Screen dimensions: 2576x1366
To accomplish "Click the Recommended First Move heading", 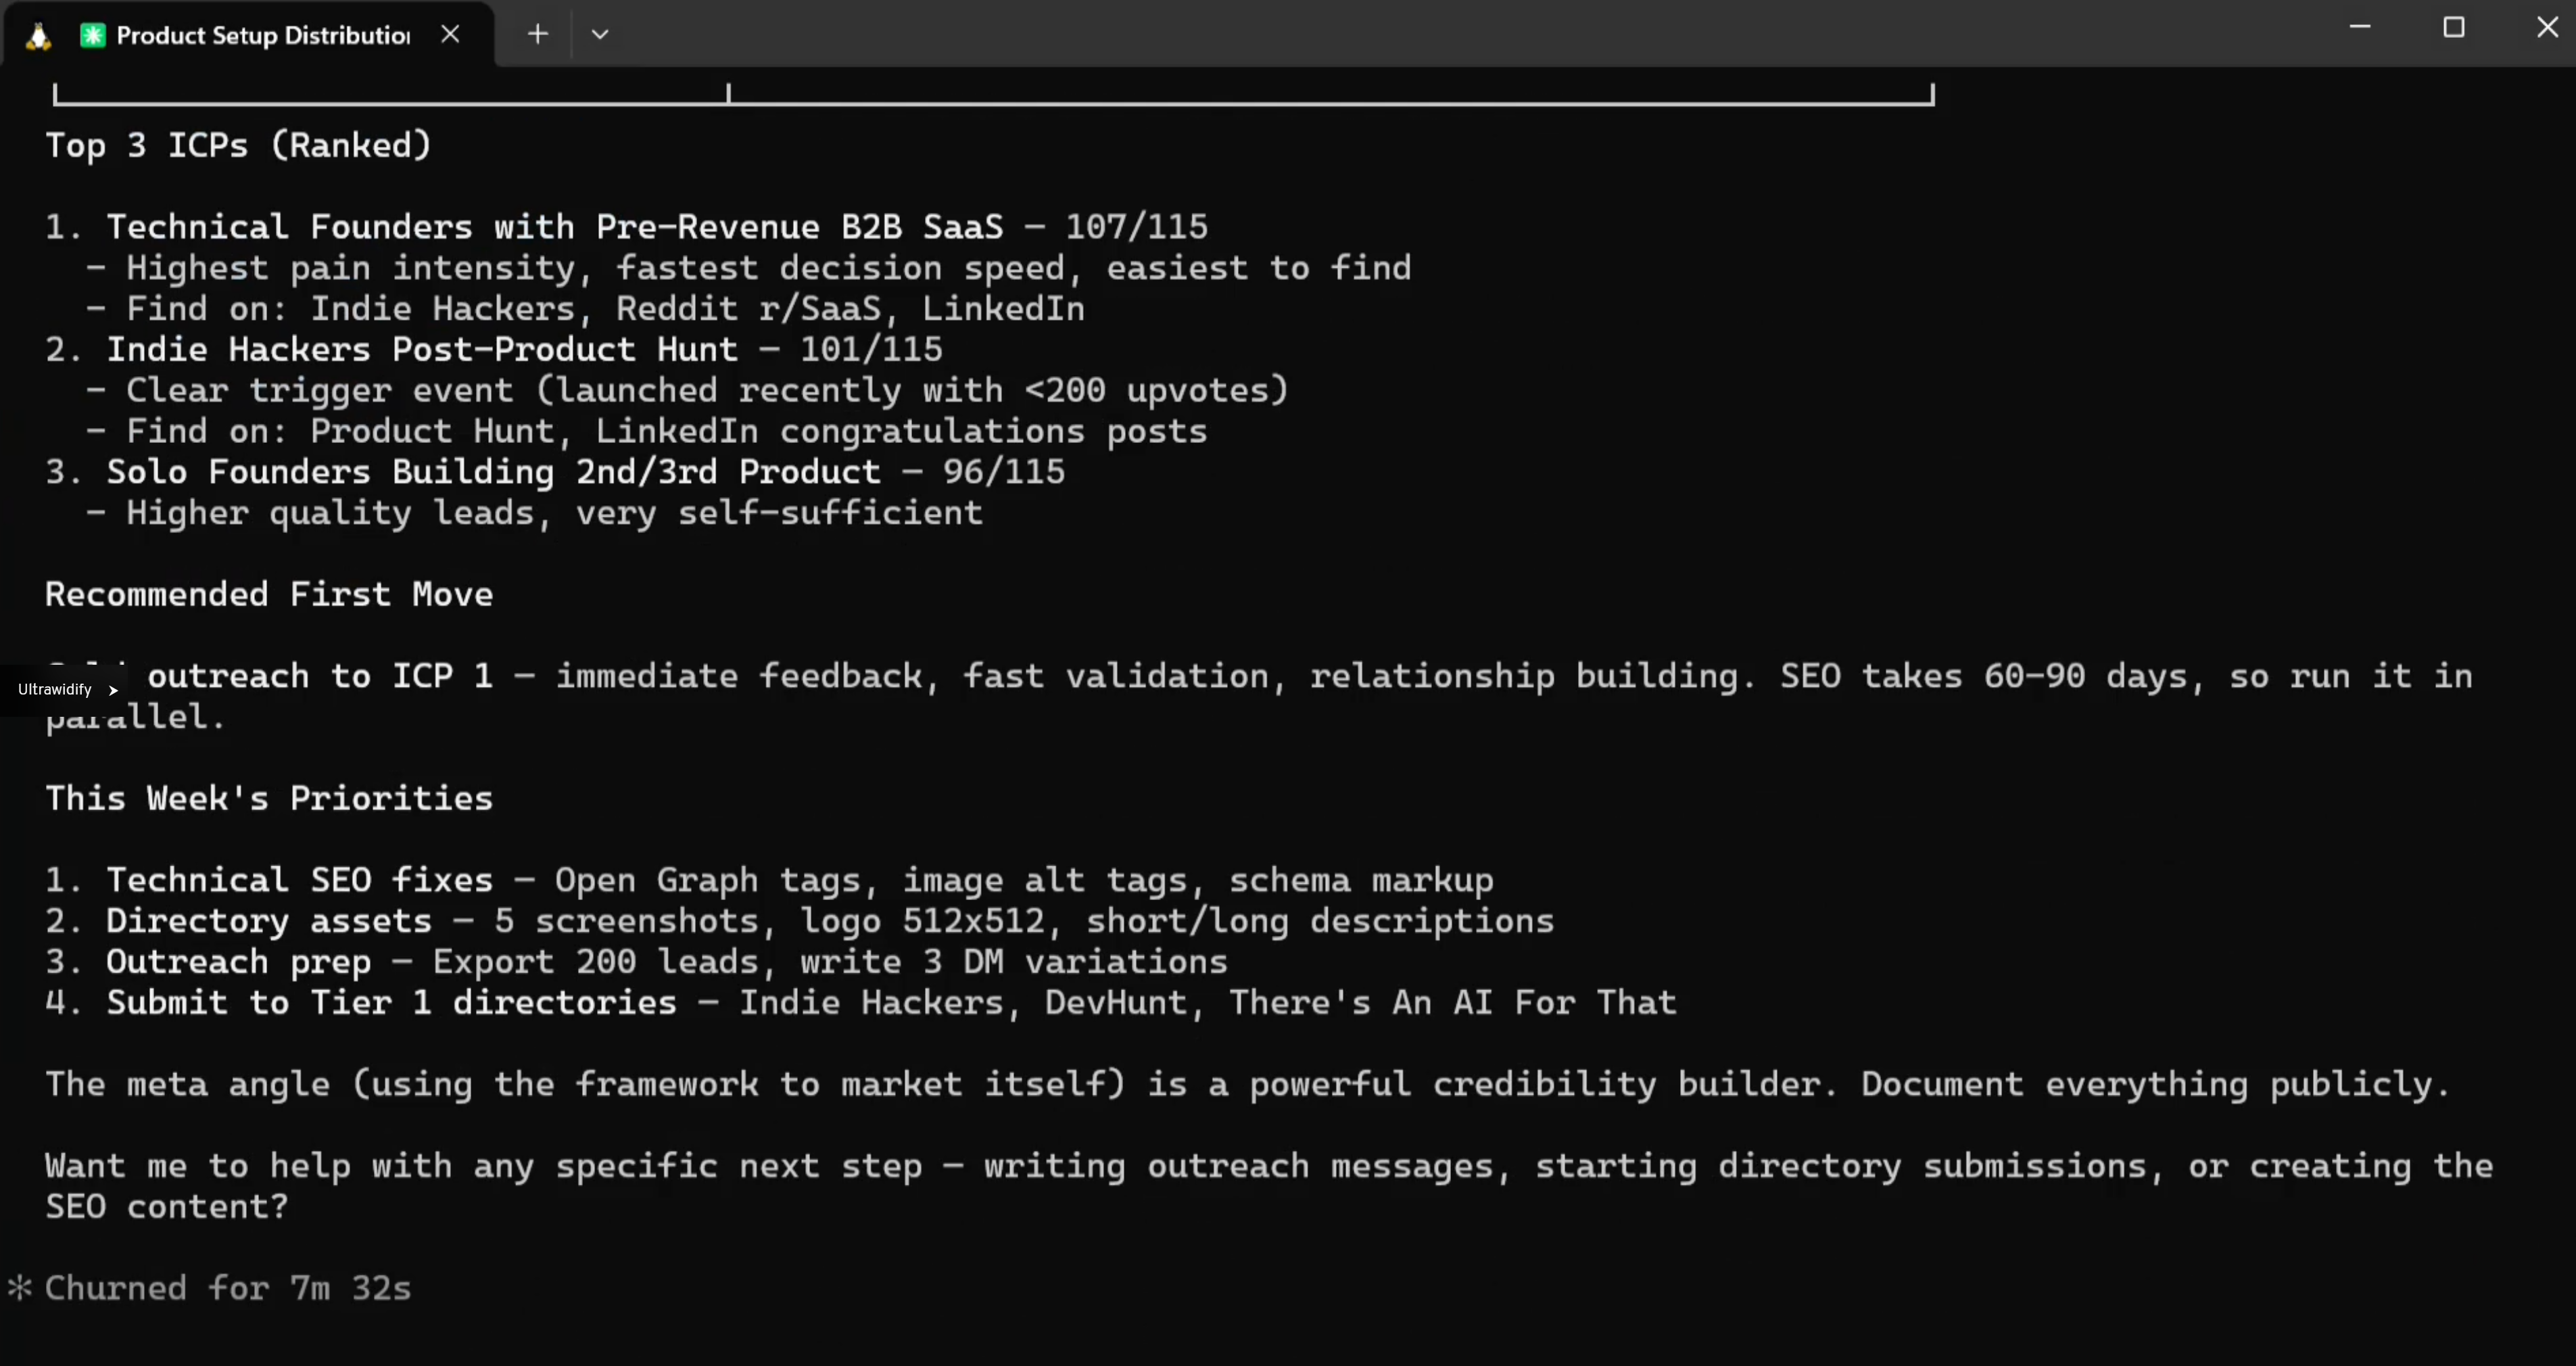I will click(268, 594).
